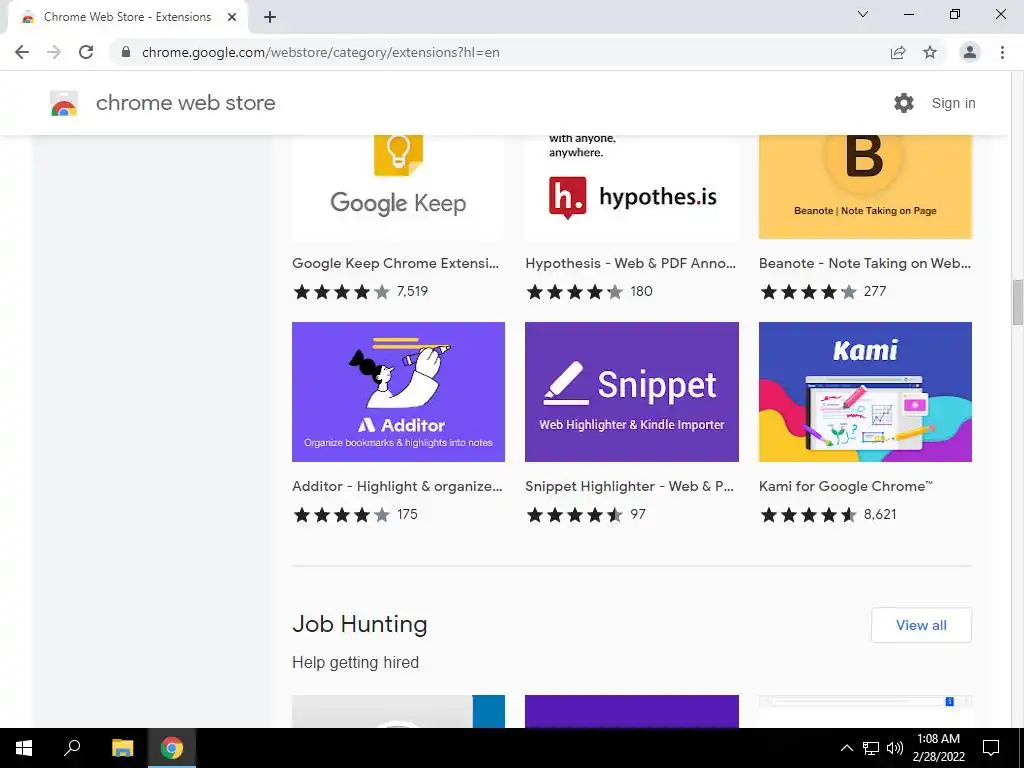Click Beanote - Note Taking title
This screenshot has width=1024, height=768.
pyautogui.click(x=865, y=263)
